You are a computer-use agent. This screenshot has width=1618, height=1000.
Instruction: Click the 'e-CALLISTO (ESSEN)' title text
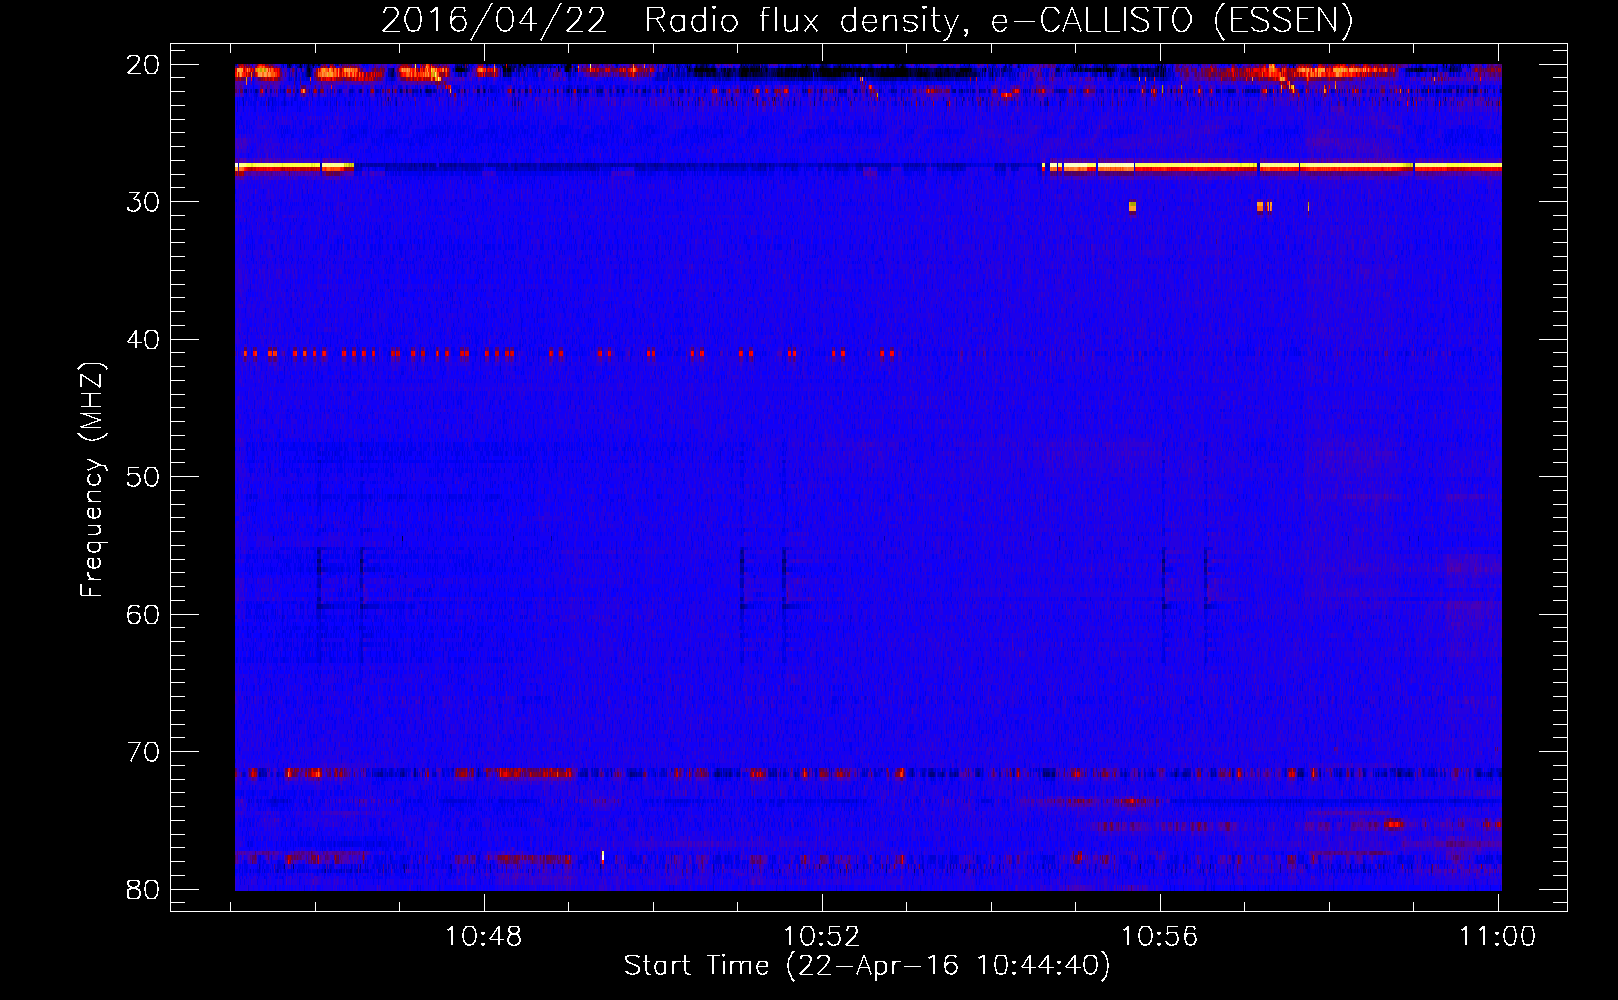click(1172, 21)
